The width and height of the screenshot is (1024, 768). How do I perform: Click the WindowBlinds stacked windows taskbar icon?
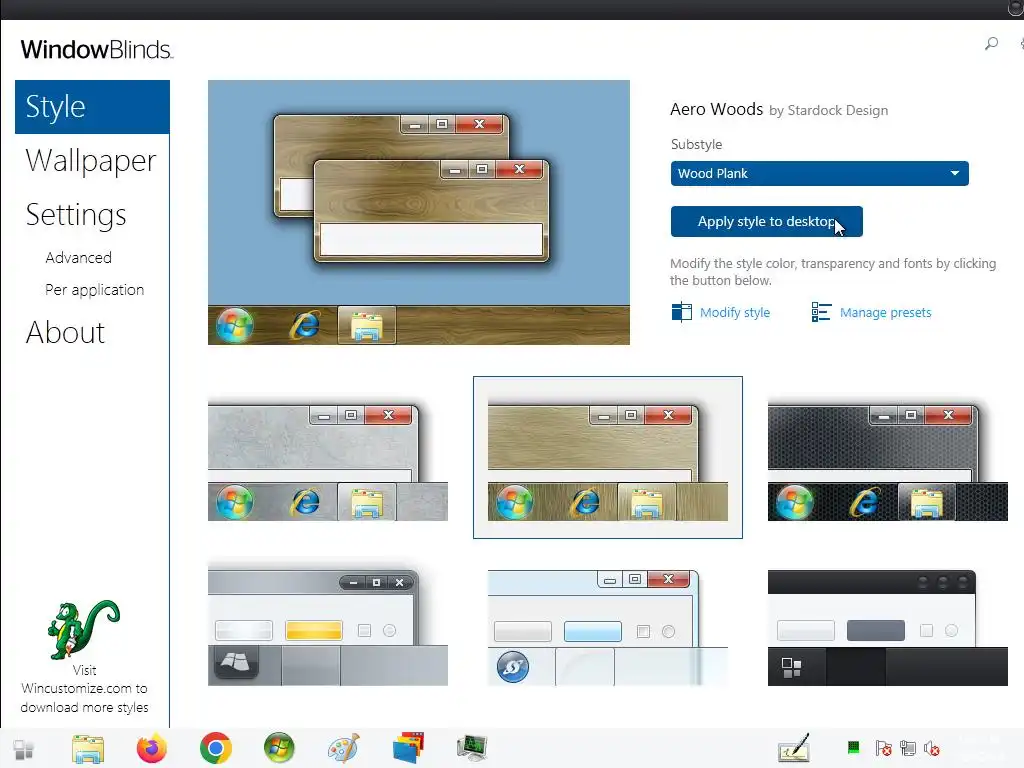pos(408,748)
